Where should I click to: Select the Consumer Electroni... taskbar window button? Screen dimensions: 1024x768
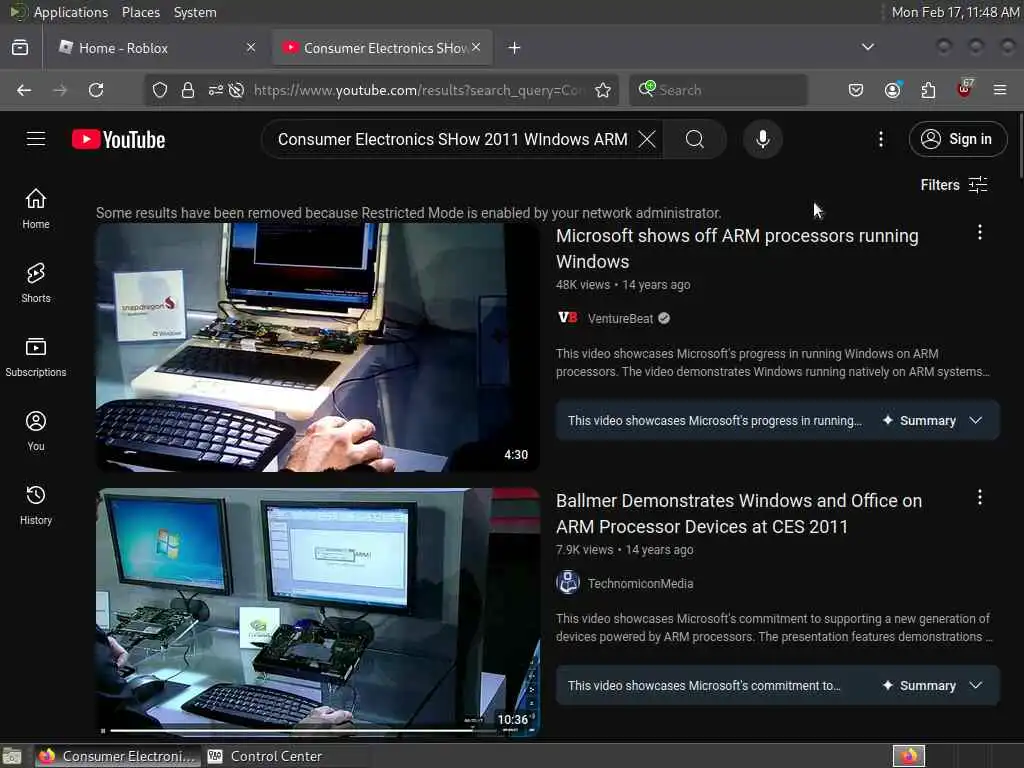click(118, 756)
